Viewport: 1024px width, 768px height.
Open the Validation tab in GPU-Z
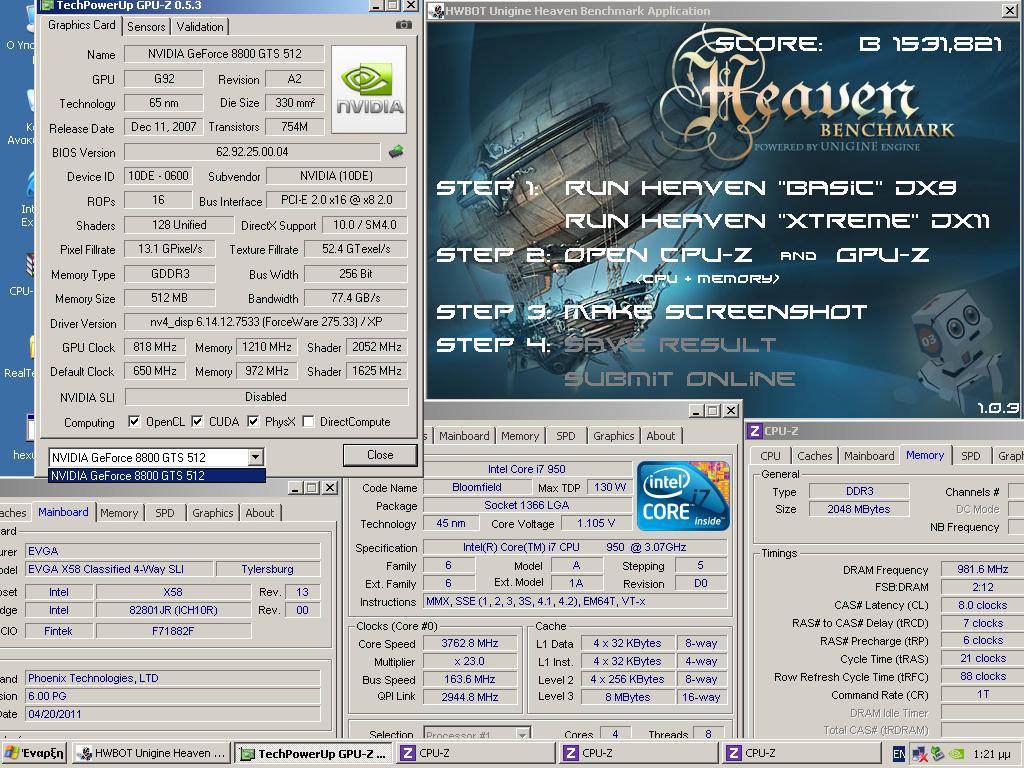(x=200, y=27)
